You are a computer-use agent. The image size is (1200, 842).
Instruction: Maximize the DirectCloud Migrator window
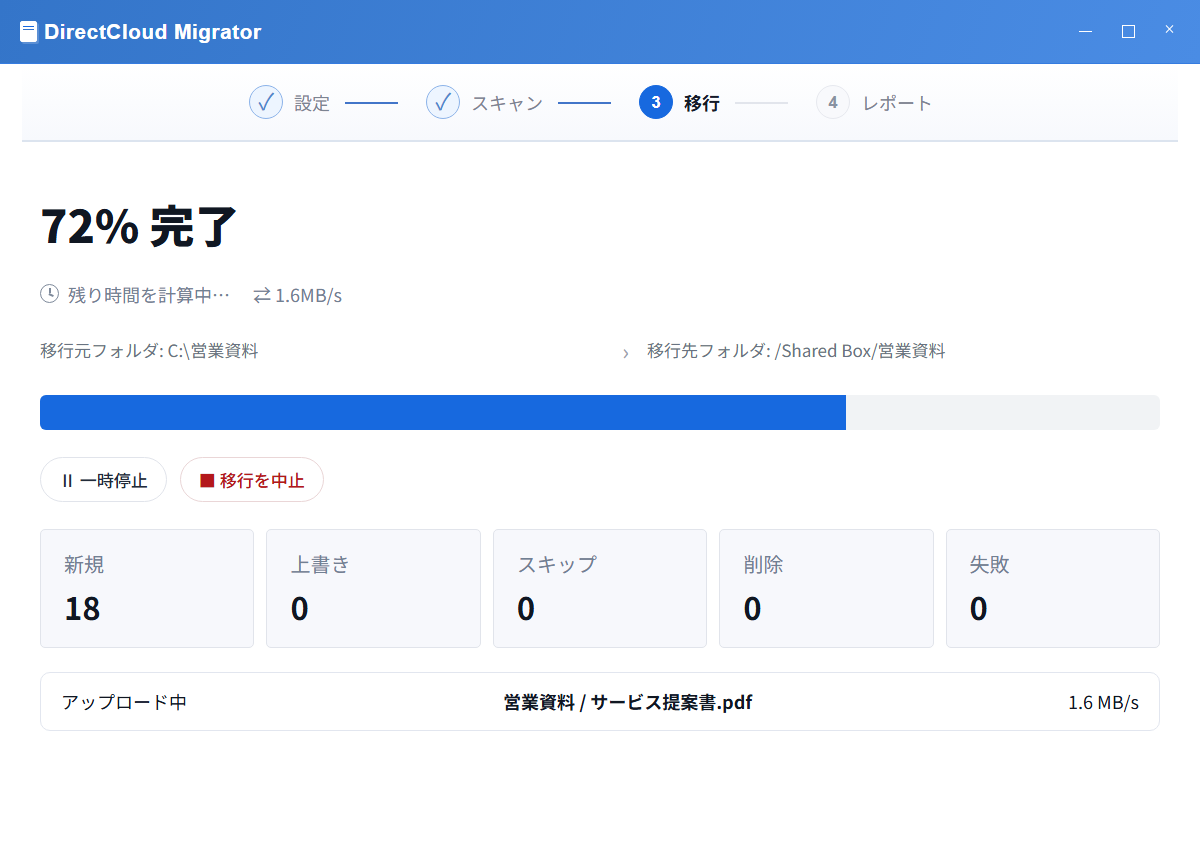coord(1128,31)
